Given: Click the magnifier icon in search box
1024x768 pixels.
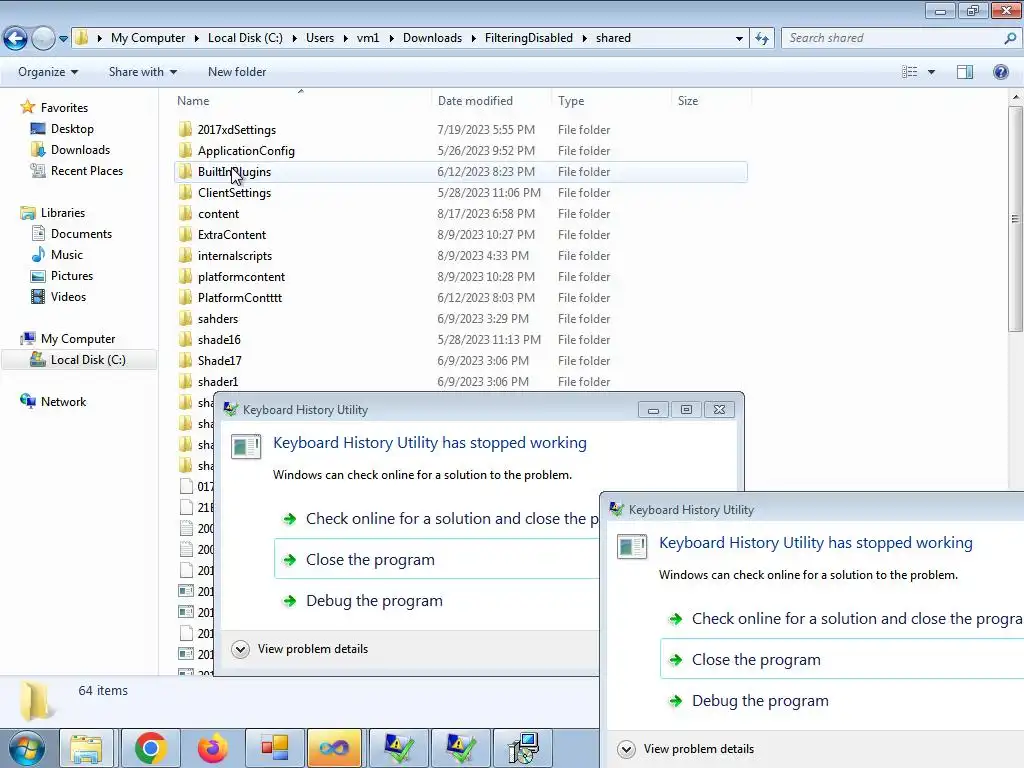Looking at the screenshot, I should pyautogui.click(x=1010, y=39).
